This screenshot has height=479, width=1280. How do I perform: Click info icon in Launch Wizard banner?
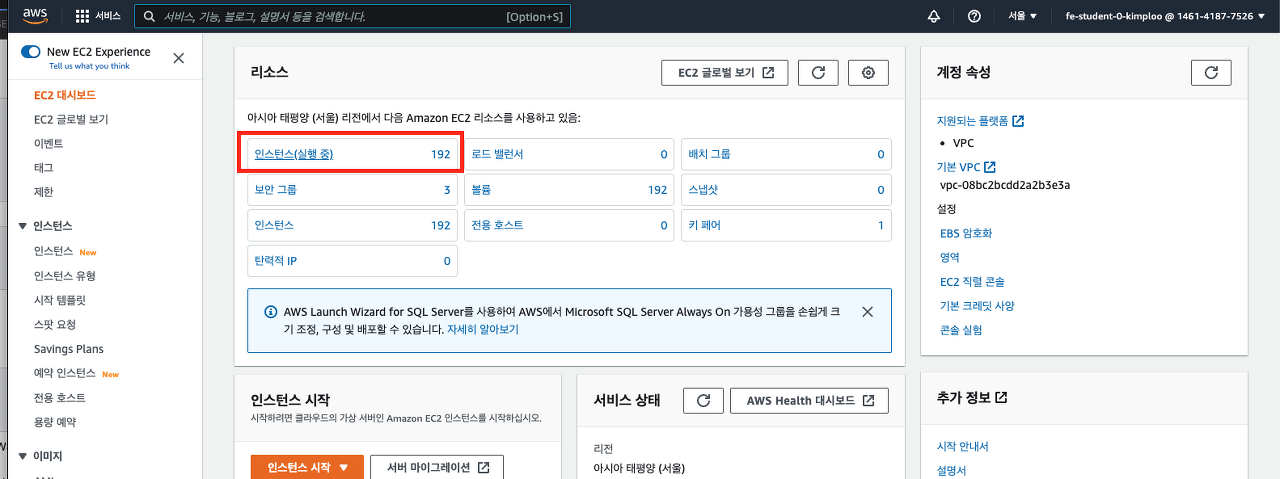pos(270,312)
